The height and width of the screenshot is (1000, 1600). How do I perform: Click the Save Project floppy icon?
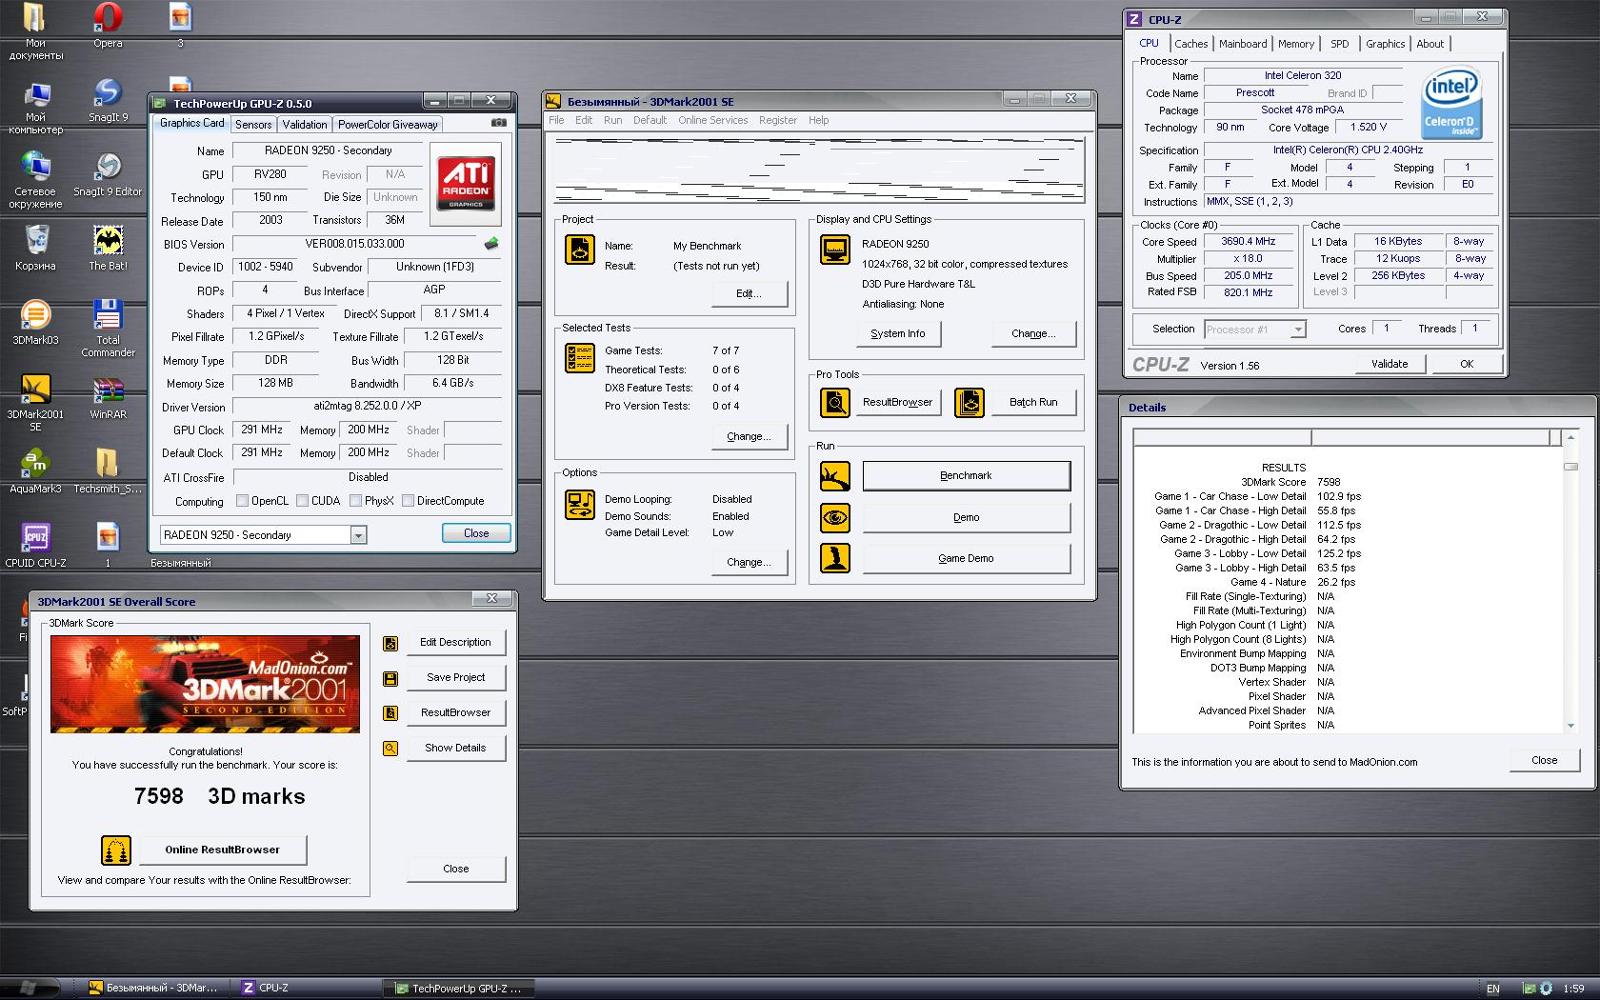(x=390, y=678)
